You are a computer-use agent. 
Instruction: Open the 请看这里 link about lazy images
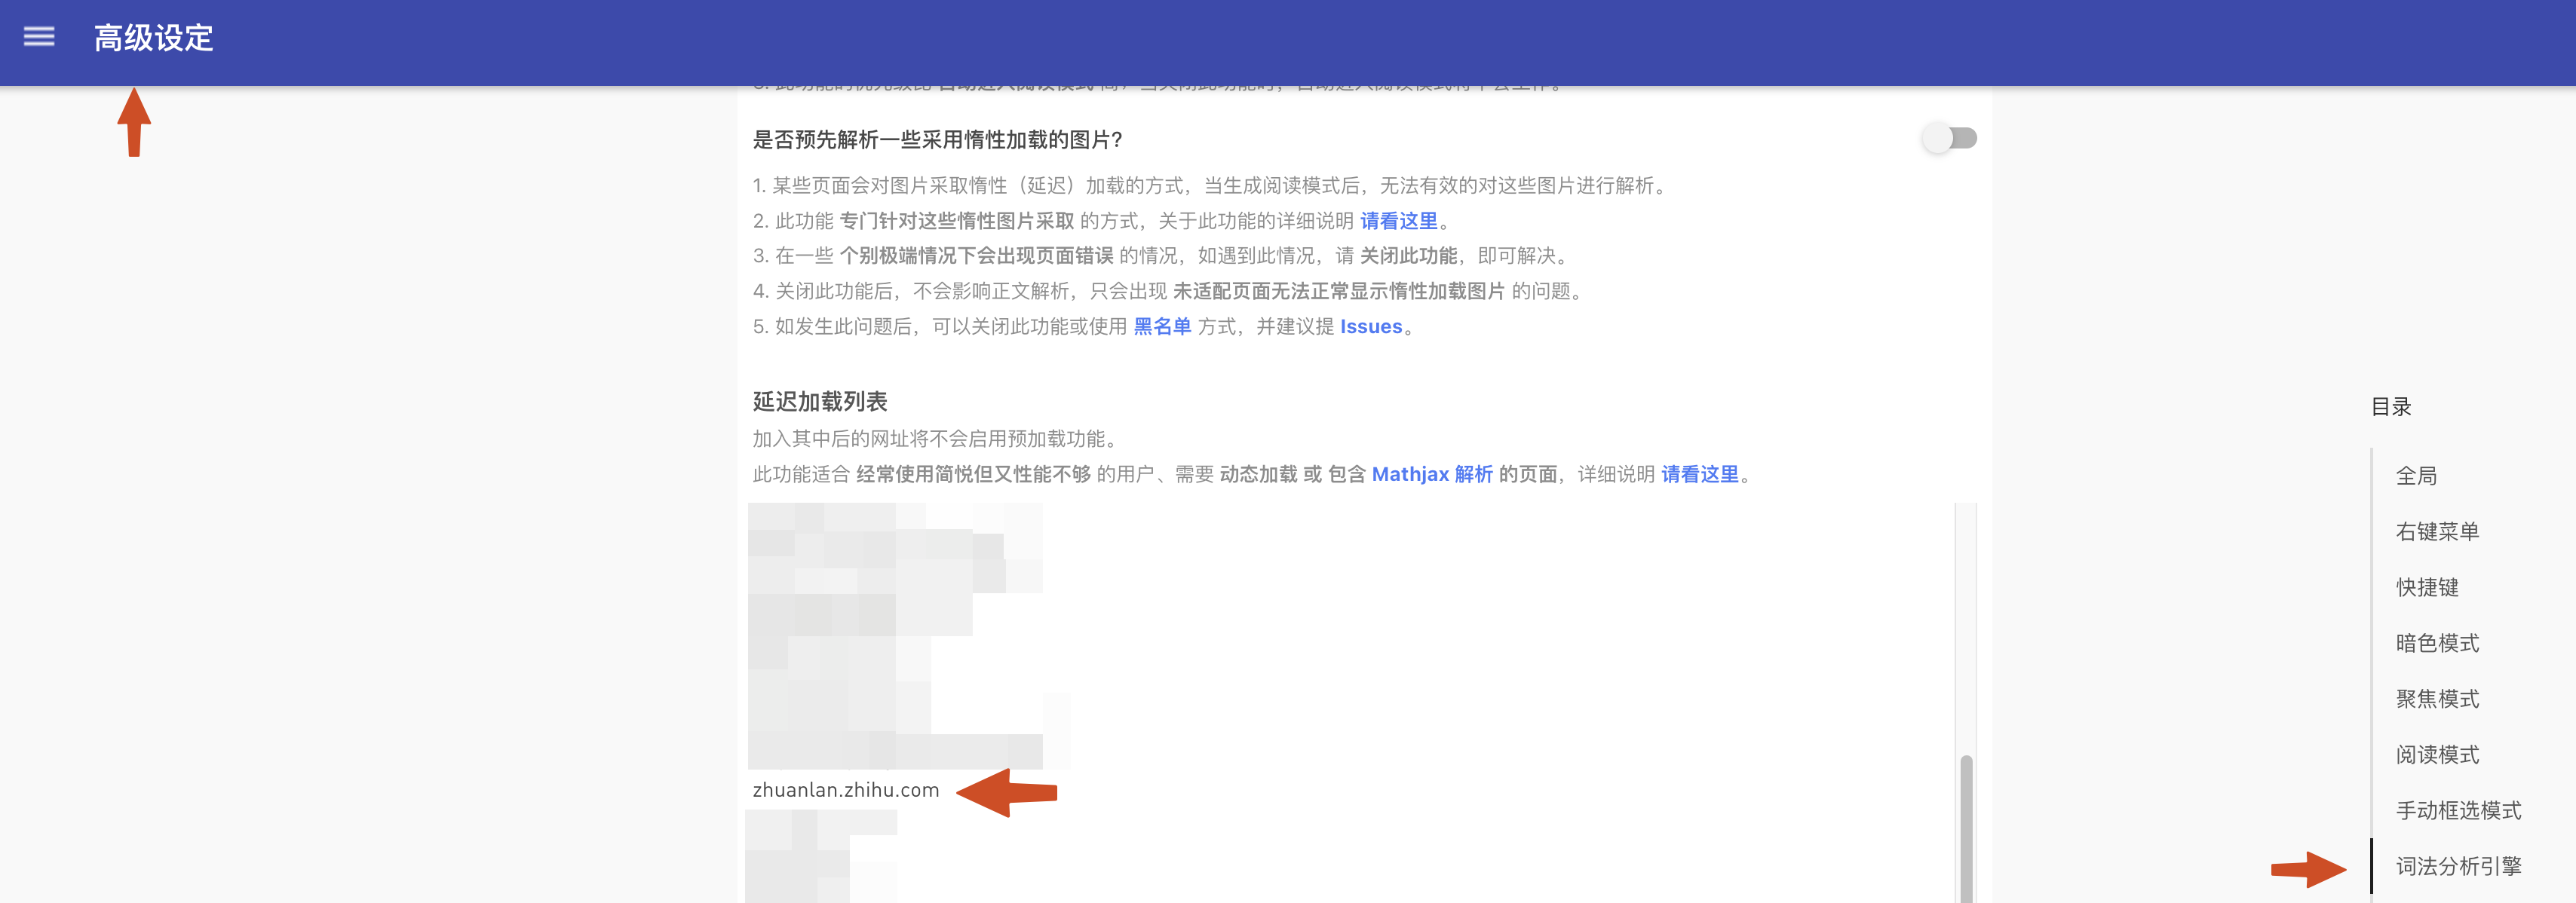pyautogui.click(x=1399, y=221)
